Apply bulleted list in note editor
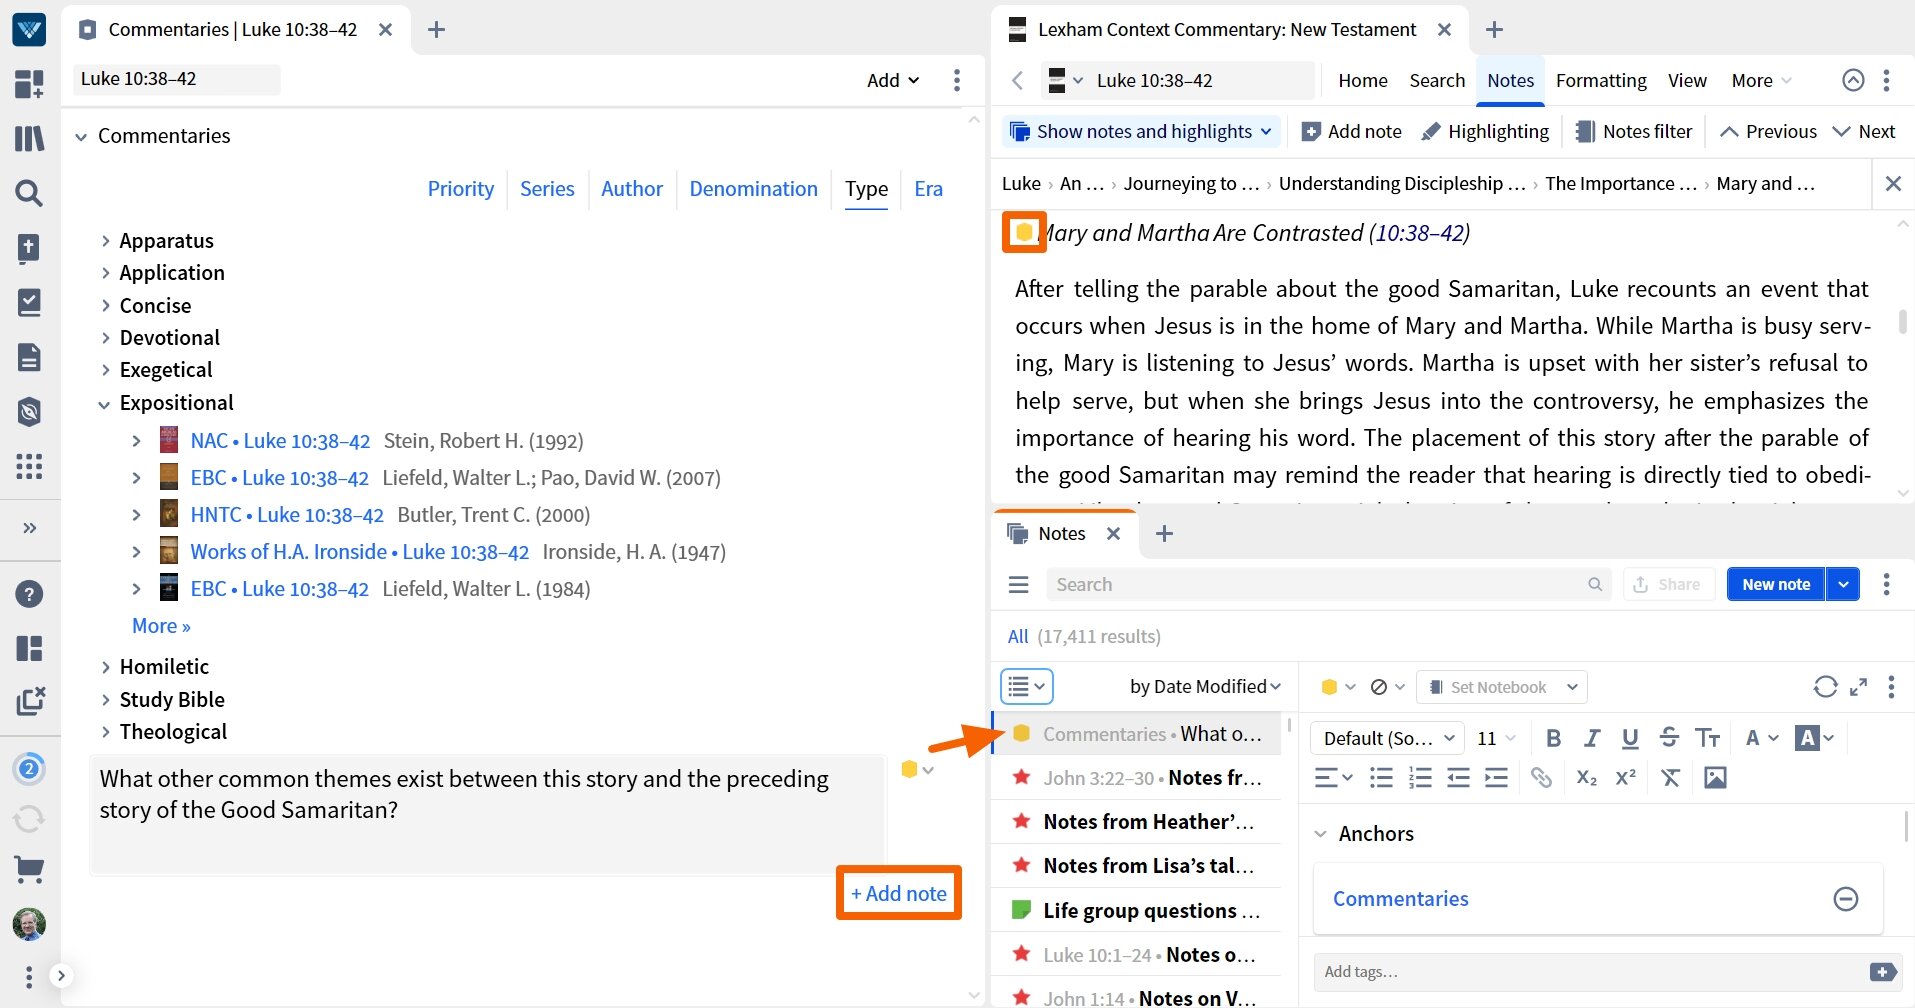 (x=1381, y=777)
